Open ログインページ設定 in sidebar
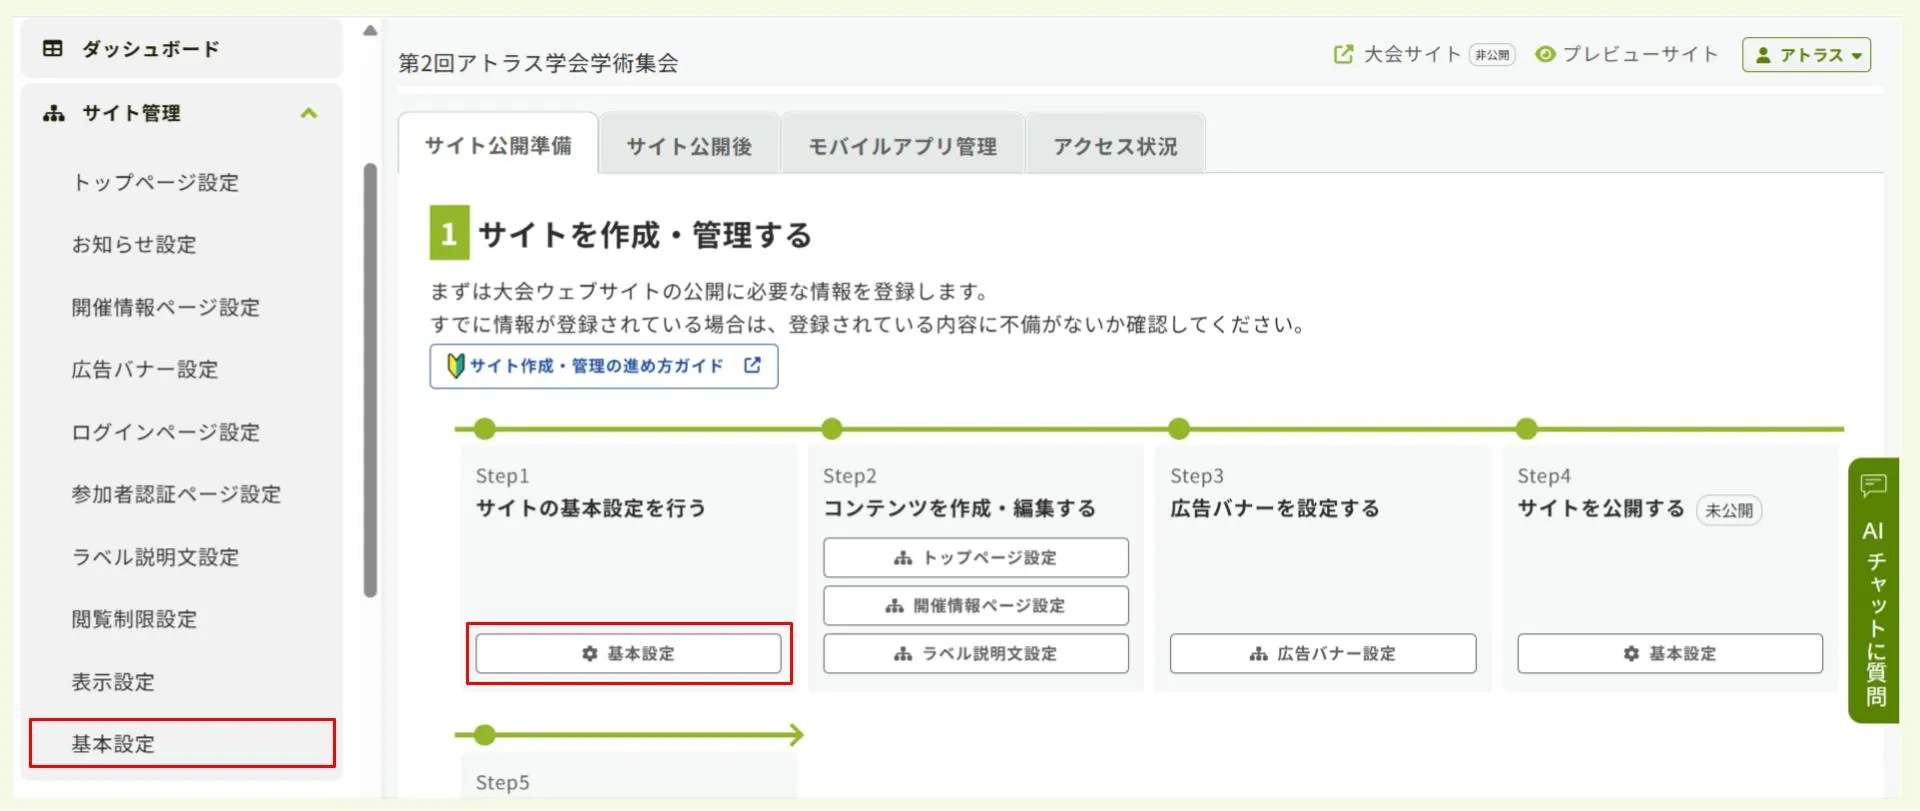This screenshot has height=811, width=1920. click(x=165, y=432)
